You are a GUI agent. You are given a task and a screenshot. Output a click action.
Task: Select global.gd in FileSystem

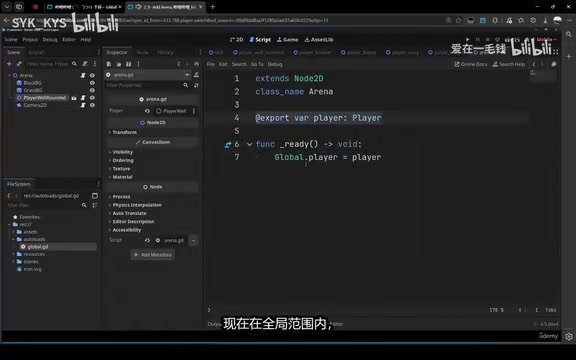coord(37,247)
